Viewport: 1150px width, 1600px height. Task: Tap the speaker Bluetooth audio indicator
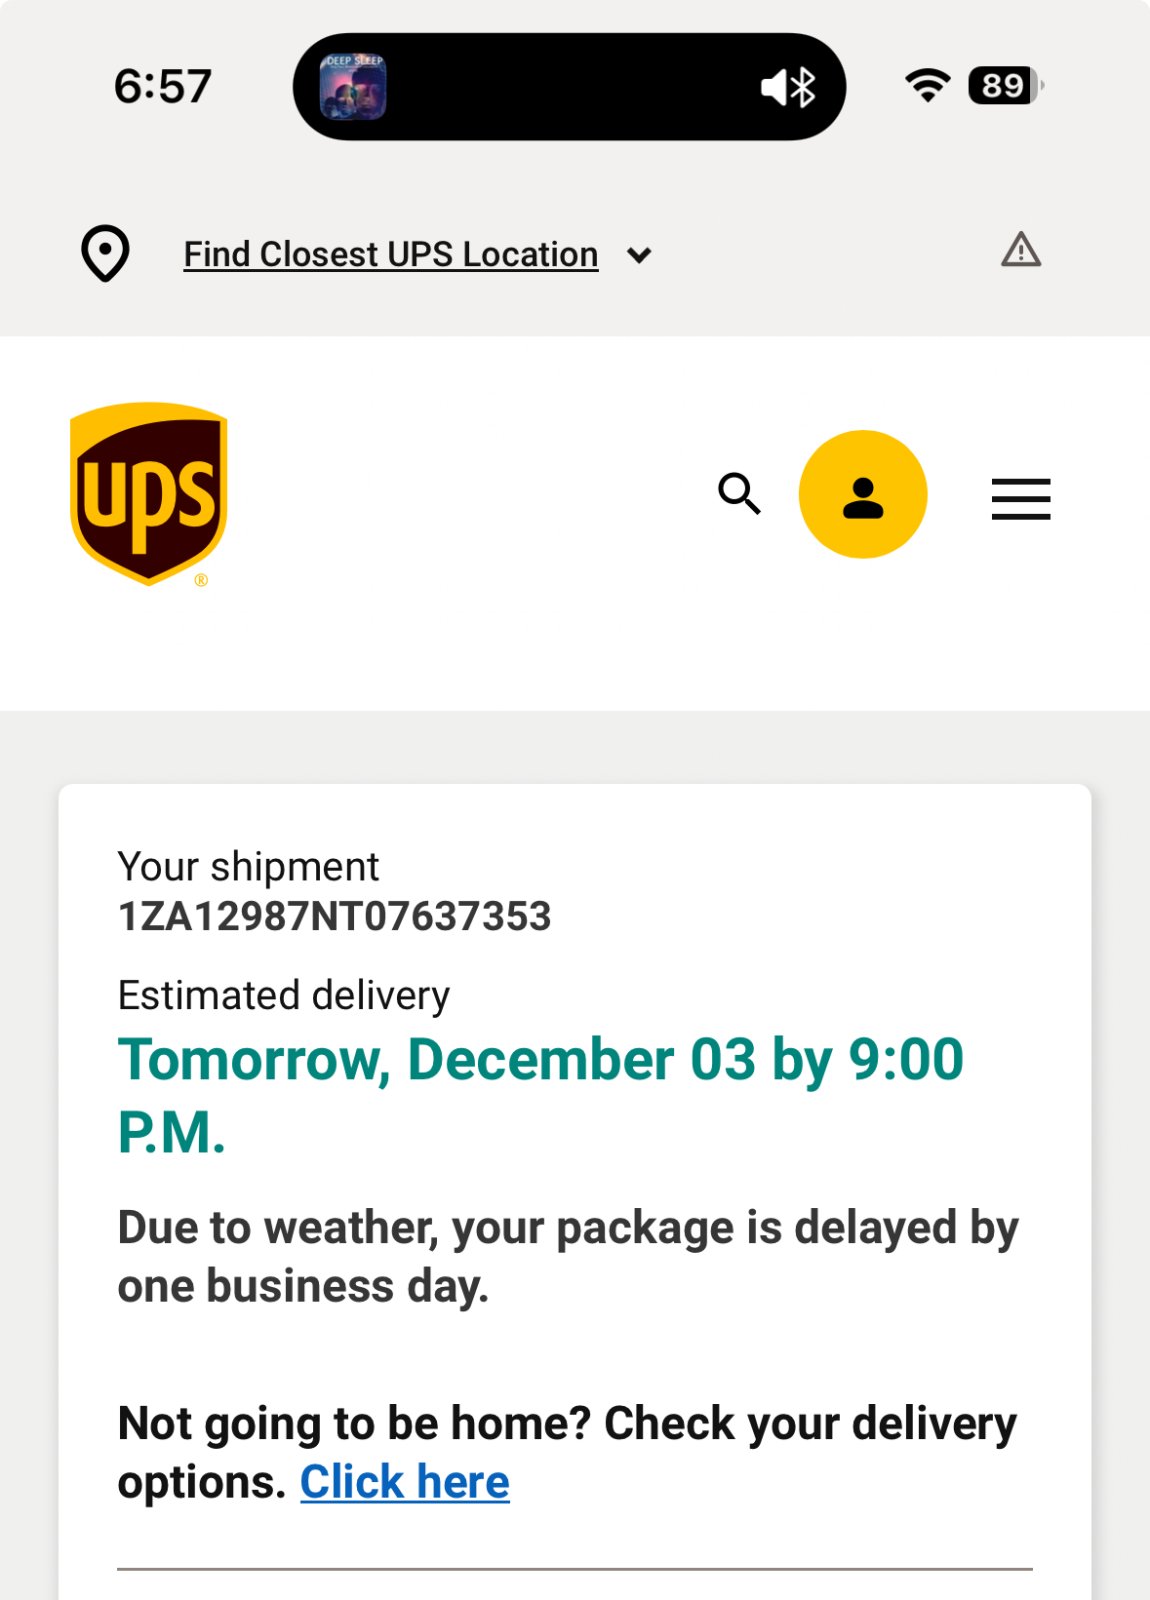(x=788, y=88)
